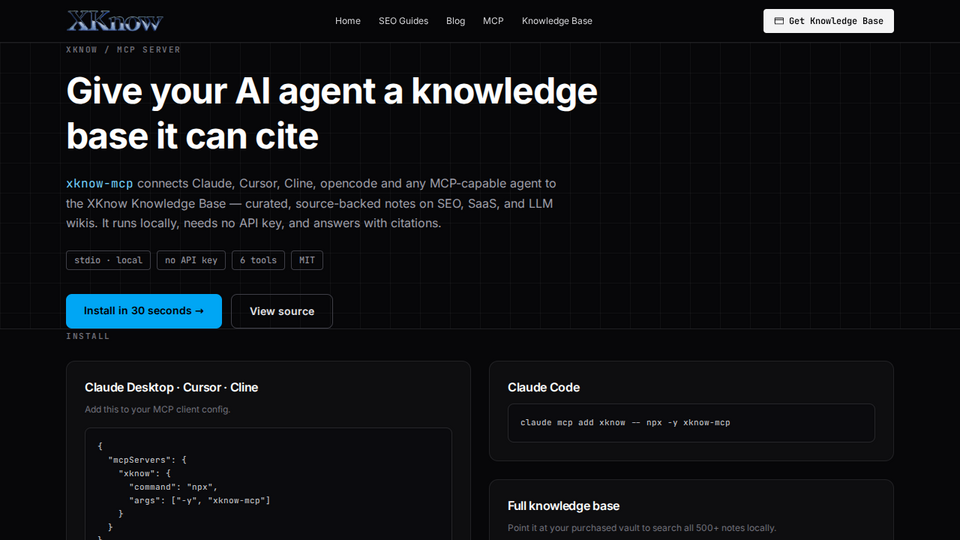This screenshot has height=540, width=960.
Task: Click the xknow-mcp highlighted code text
Action: (99, 184)
